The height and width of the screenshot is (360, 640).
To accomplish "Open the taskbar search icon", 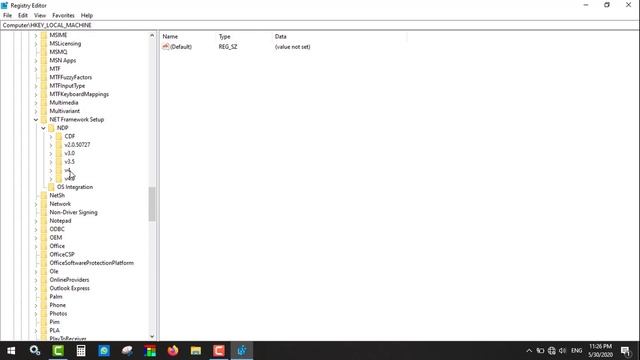I will tap(35, 351).
